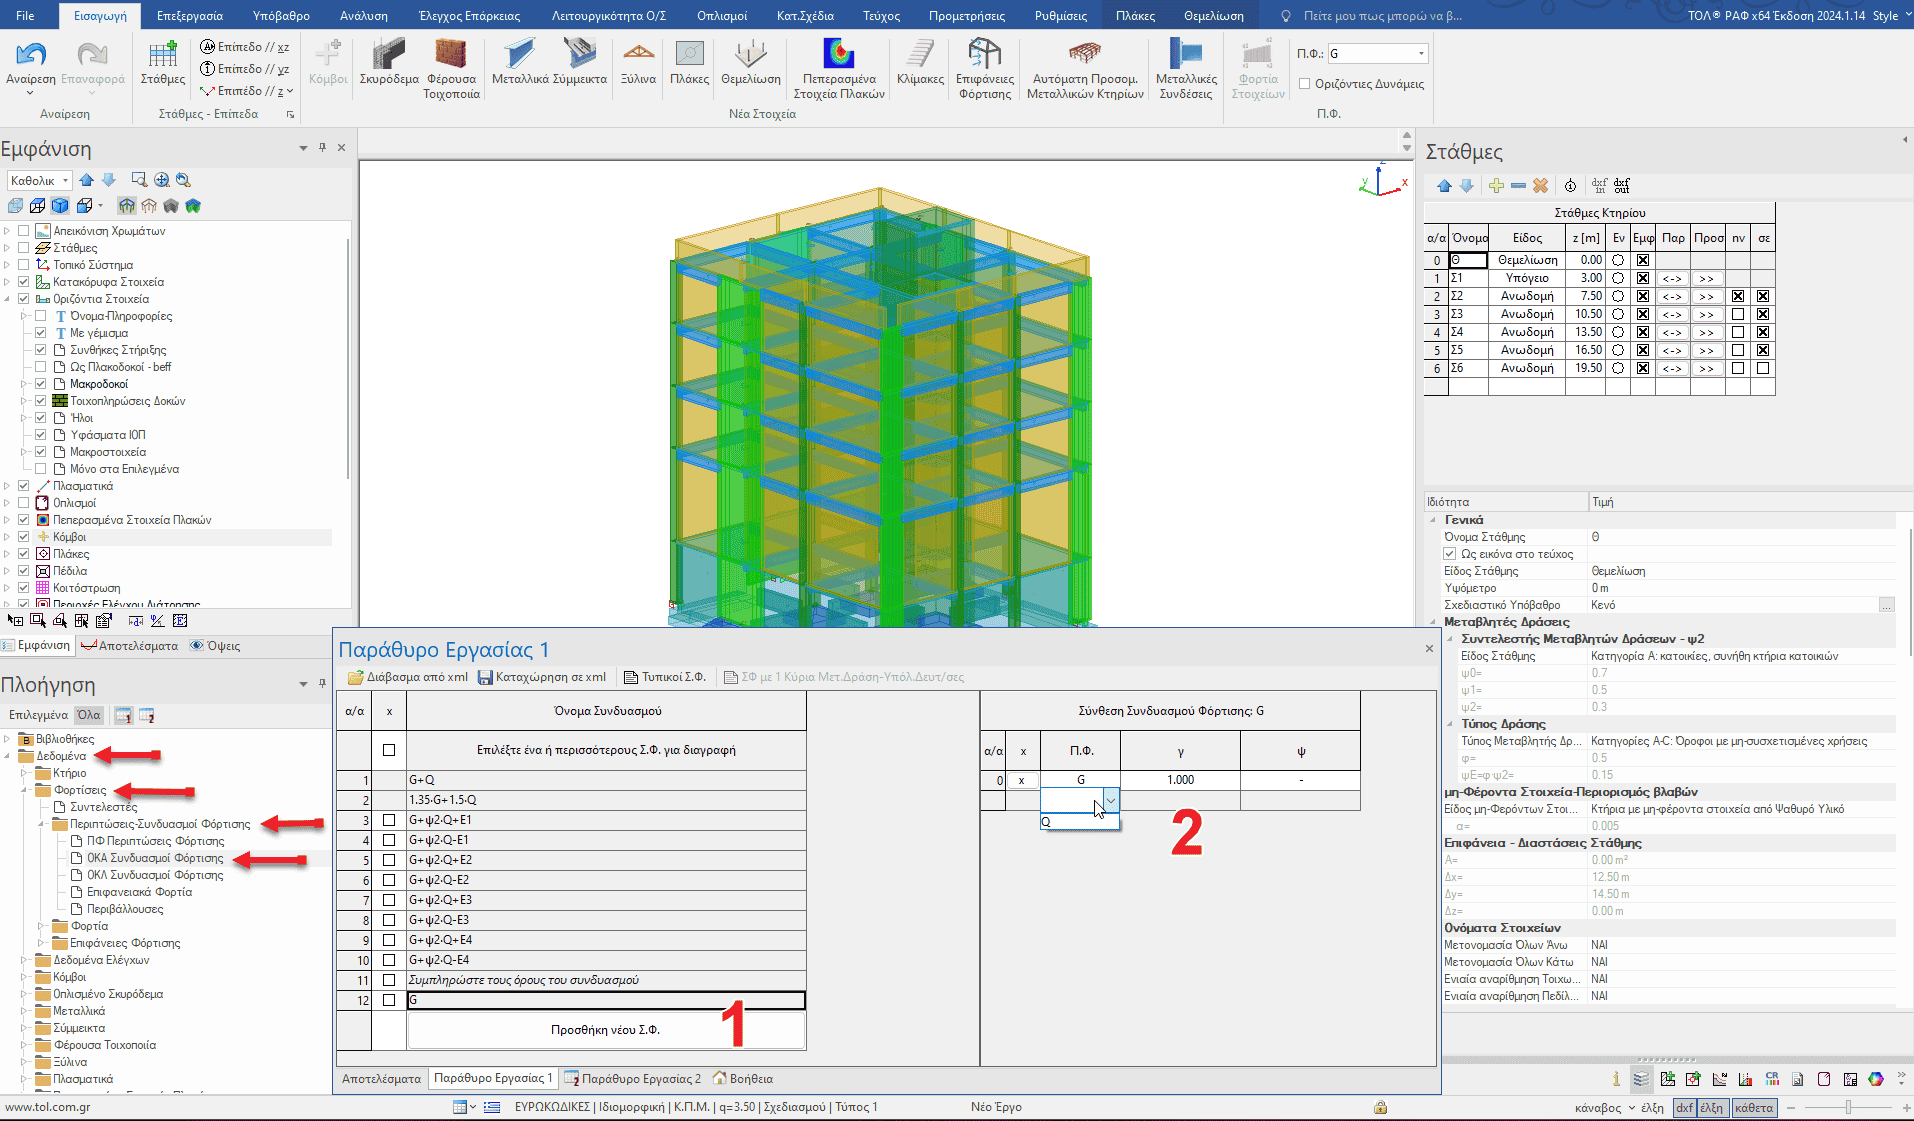Switch to Παράθυρο Εργασίας 2 tab

click(x=640, y=1079)
